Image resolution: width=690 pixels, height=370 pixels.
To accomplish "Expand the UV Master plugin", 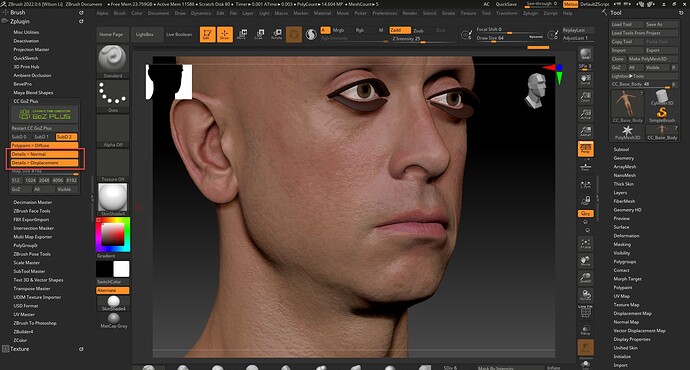I will pos(24,315).
